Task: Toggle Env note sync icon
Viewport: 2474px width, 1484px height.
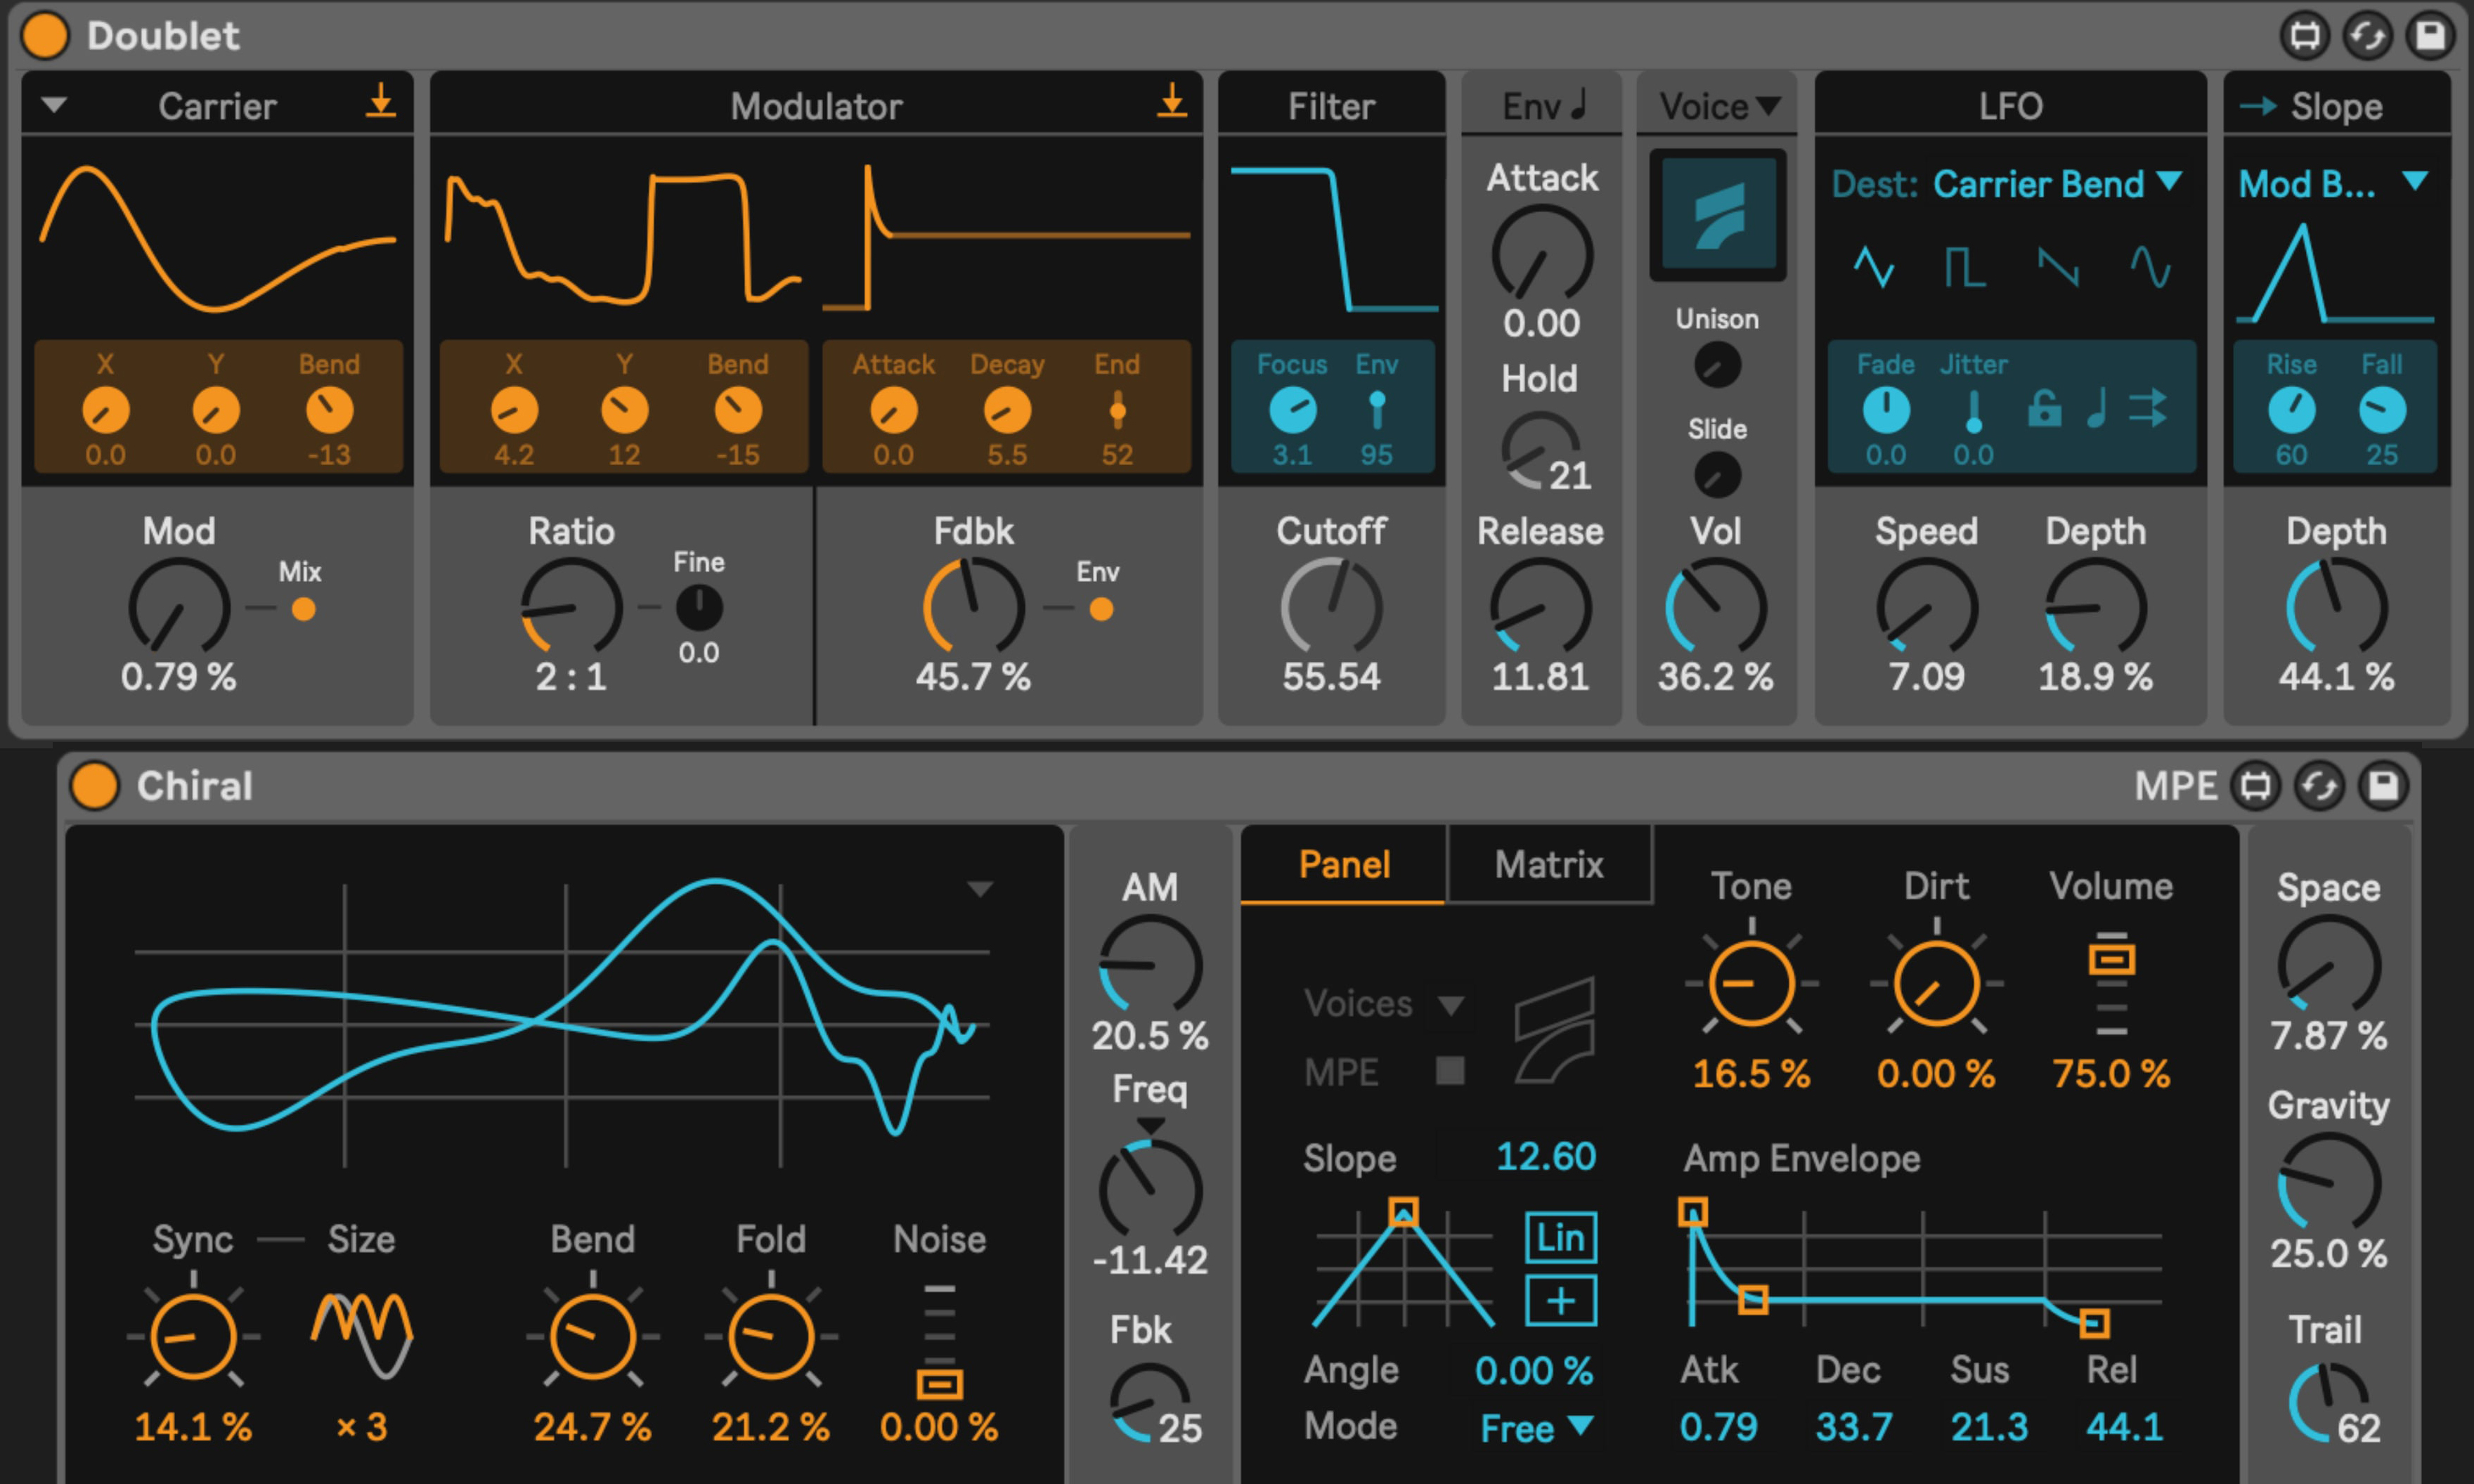Action: (x=1580, y=104)
